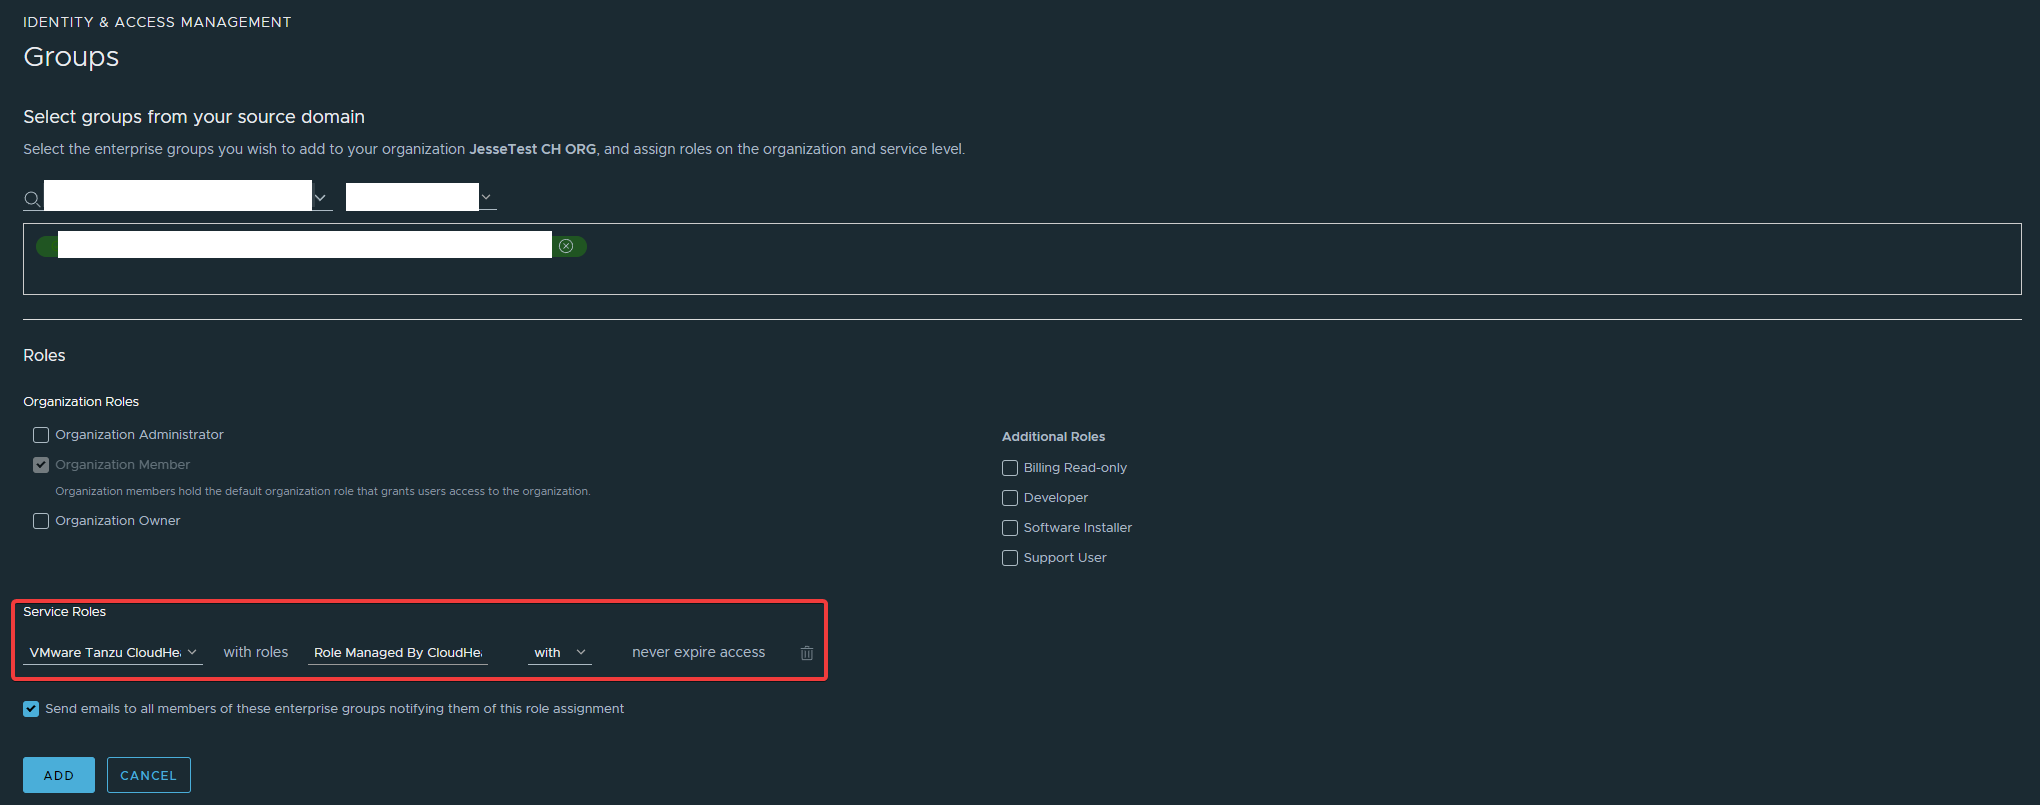Check Organization Owner role
The image size is (2040, 805).
click(x=41, y=521)
